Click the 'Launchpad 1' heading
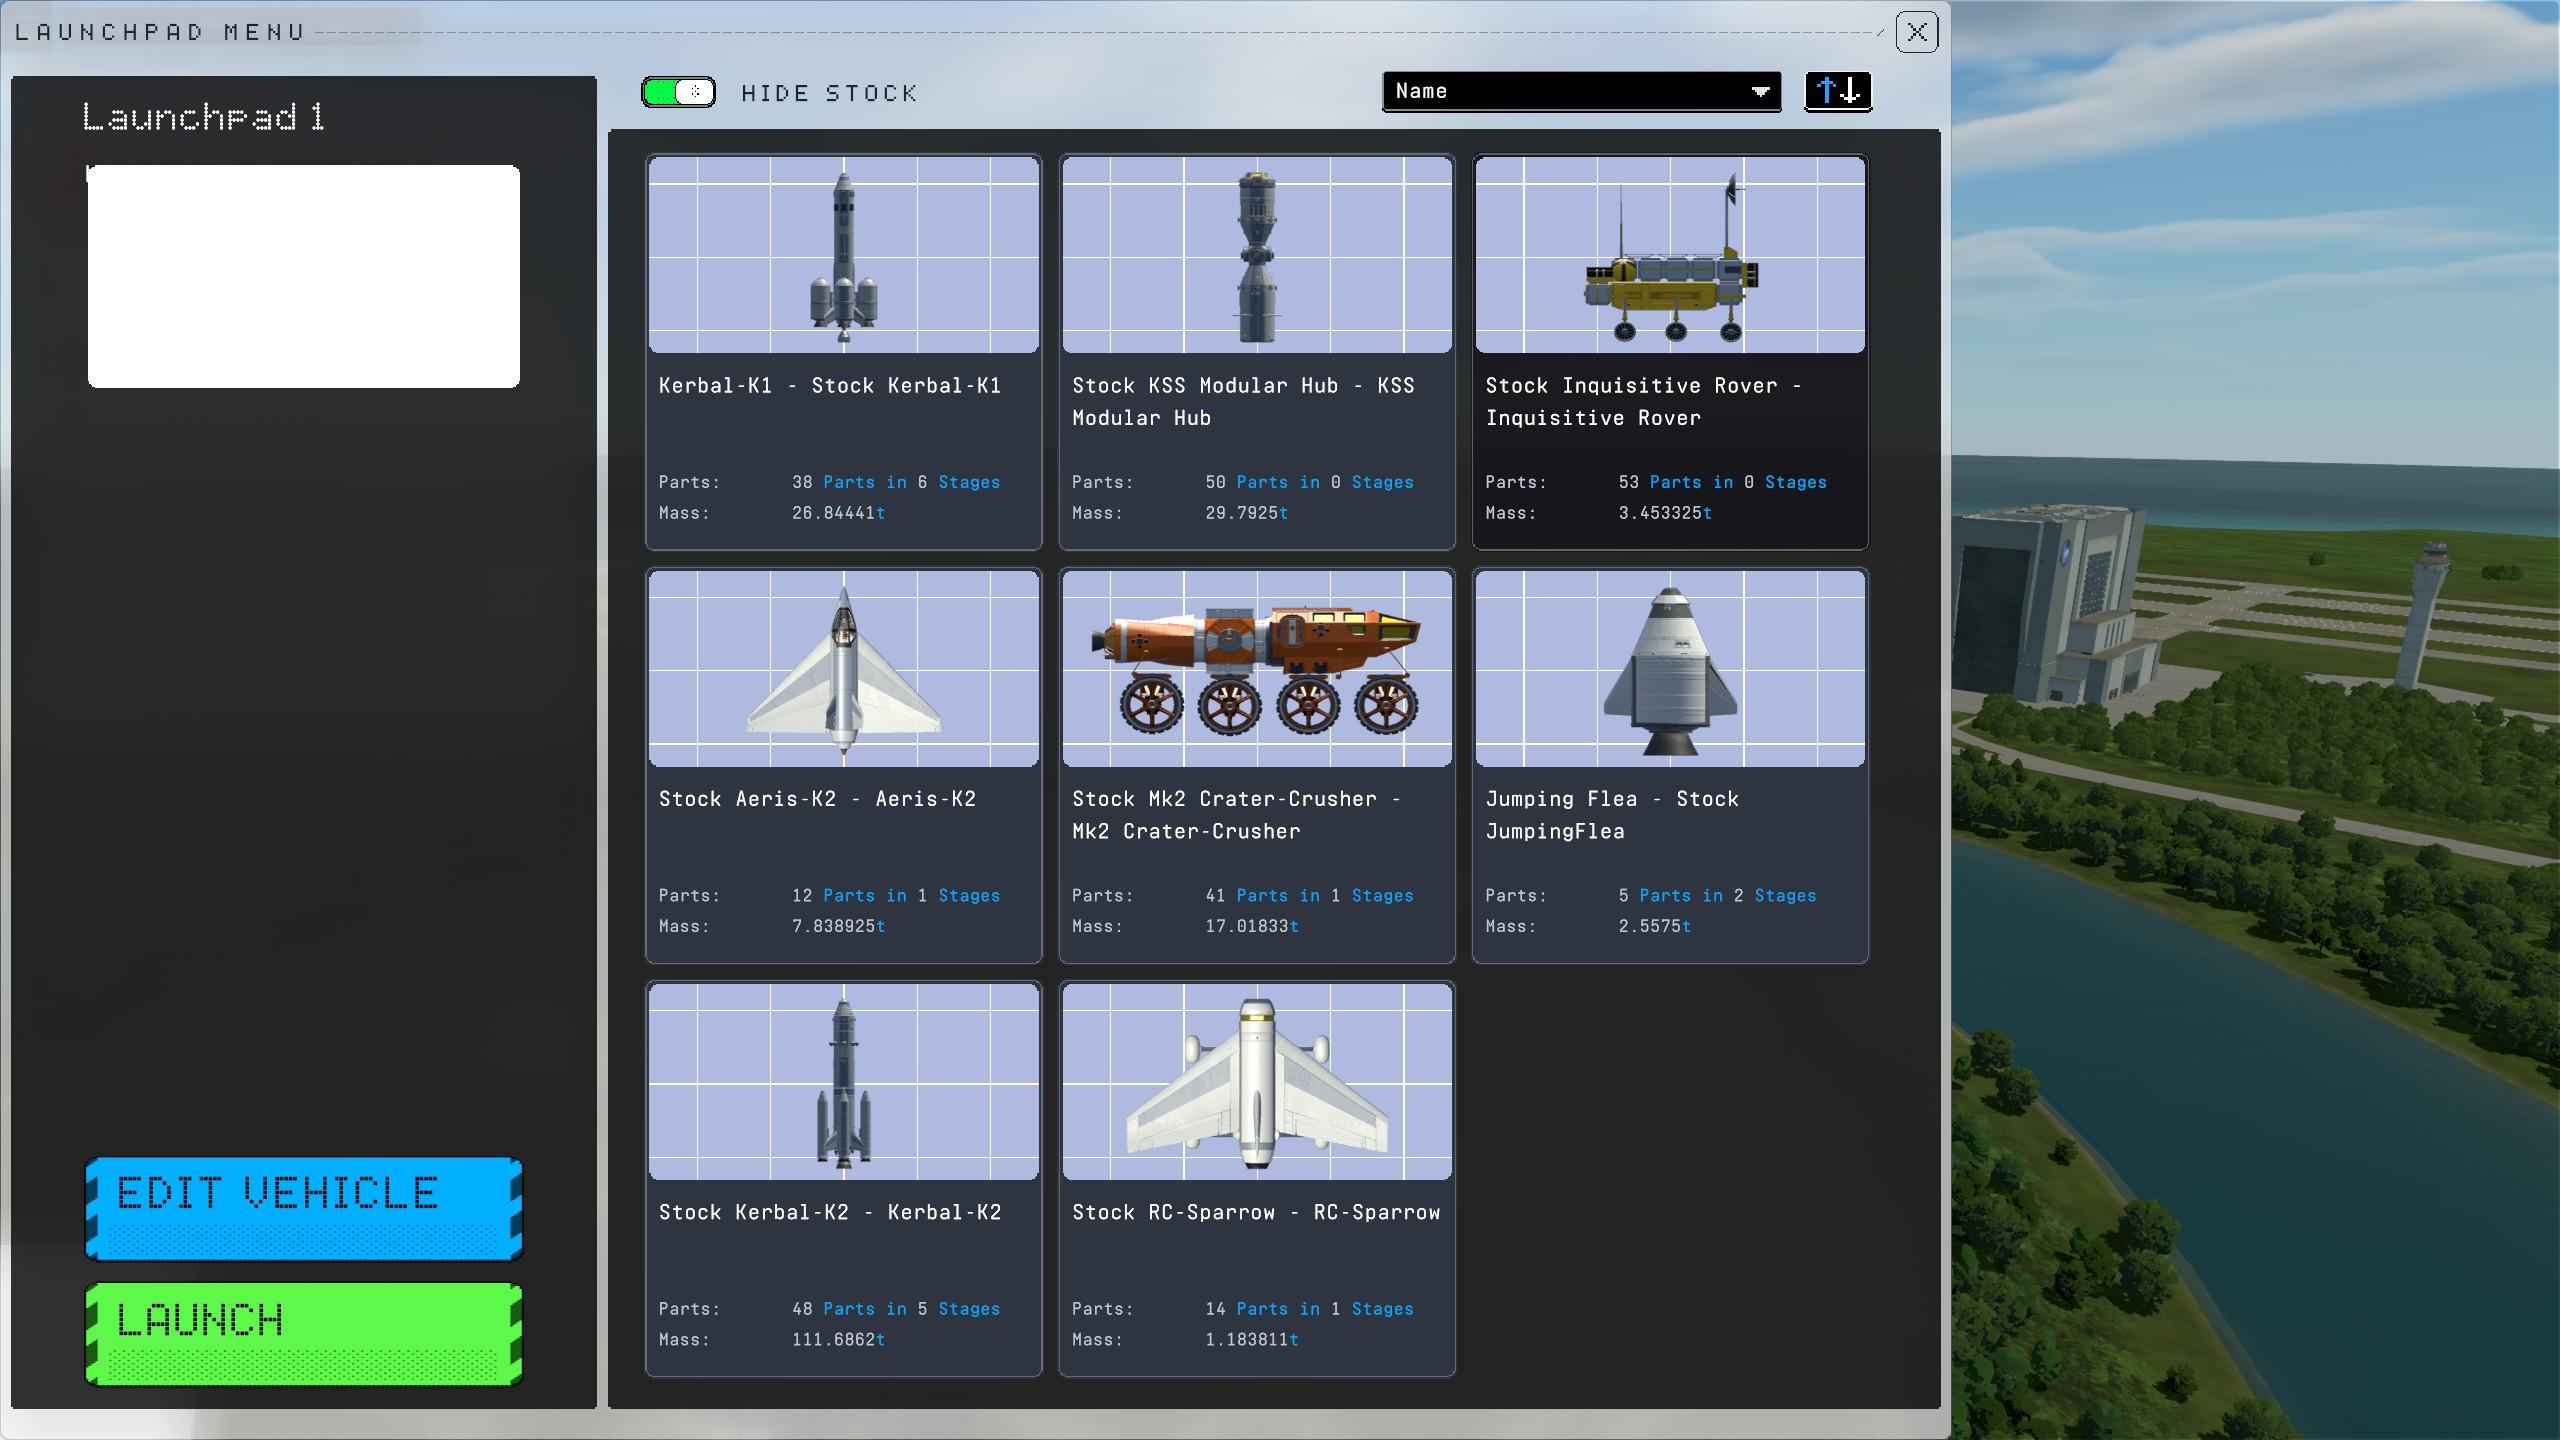 coord(203,117)
